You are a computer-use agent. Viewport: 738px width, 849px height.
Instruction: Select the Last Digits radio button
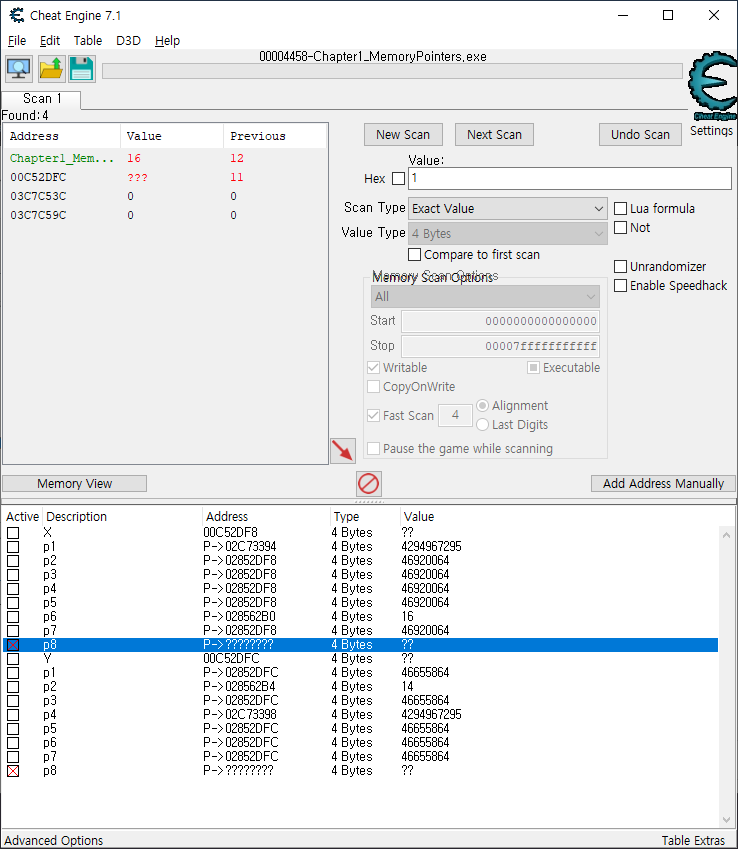482,424
